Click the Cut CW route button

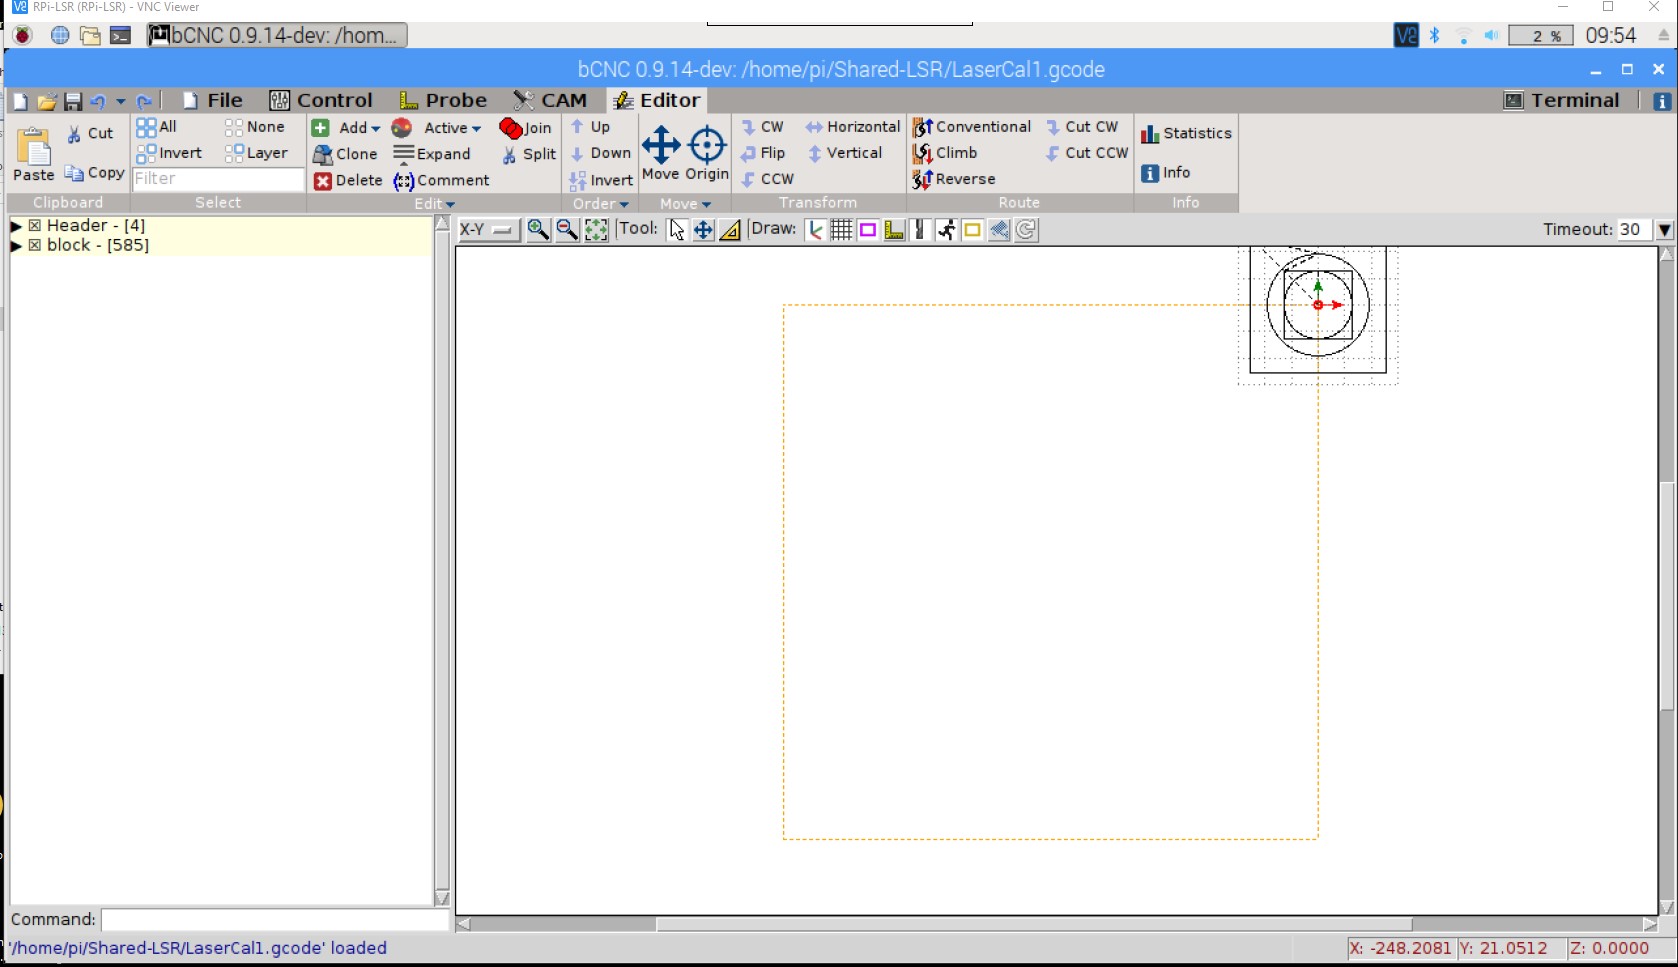point(1082,127)
